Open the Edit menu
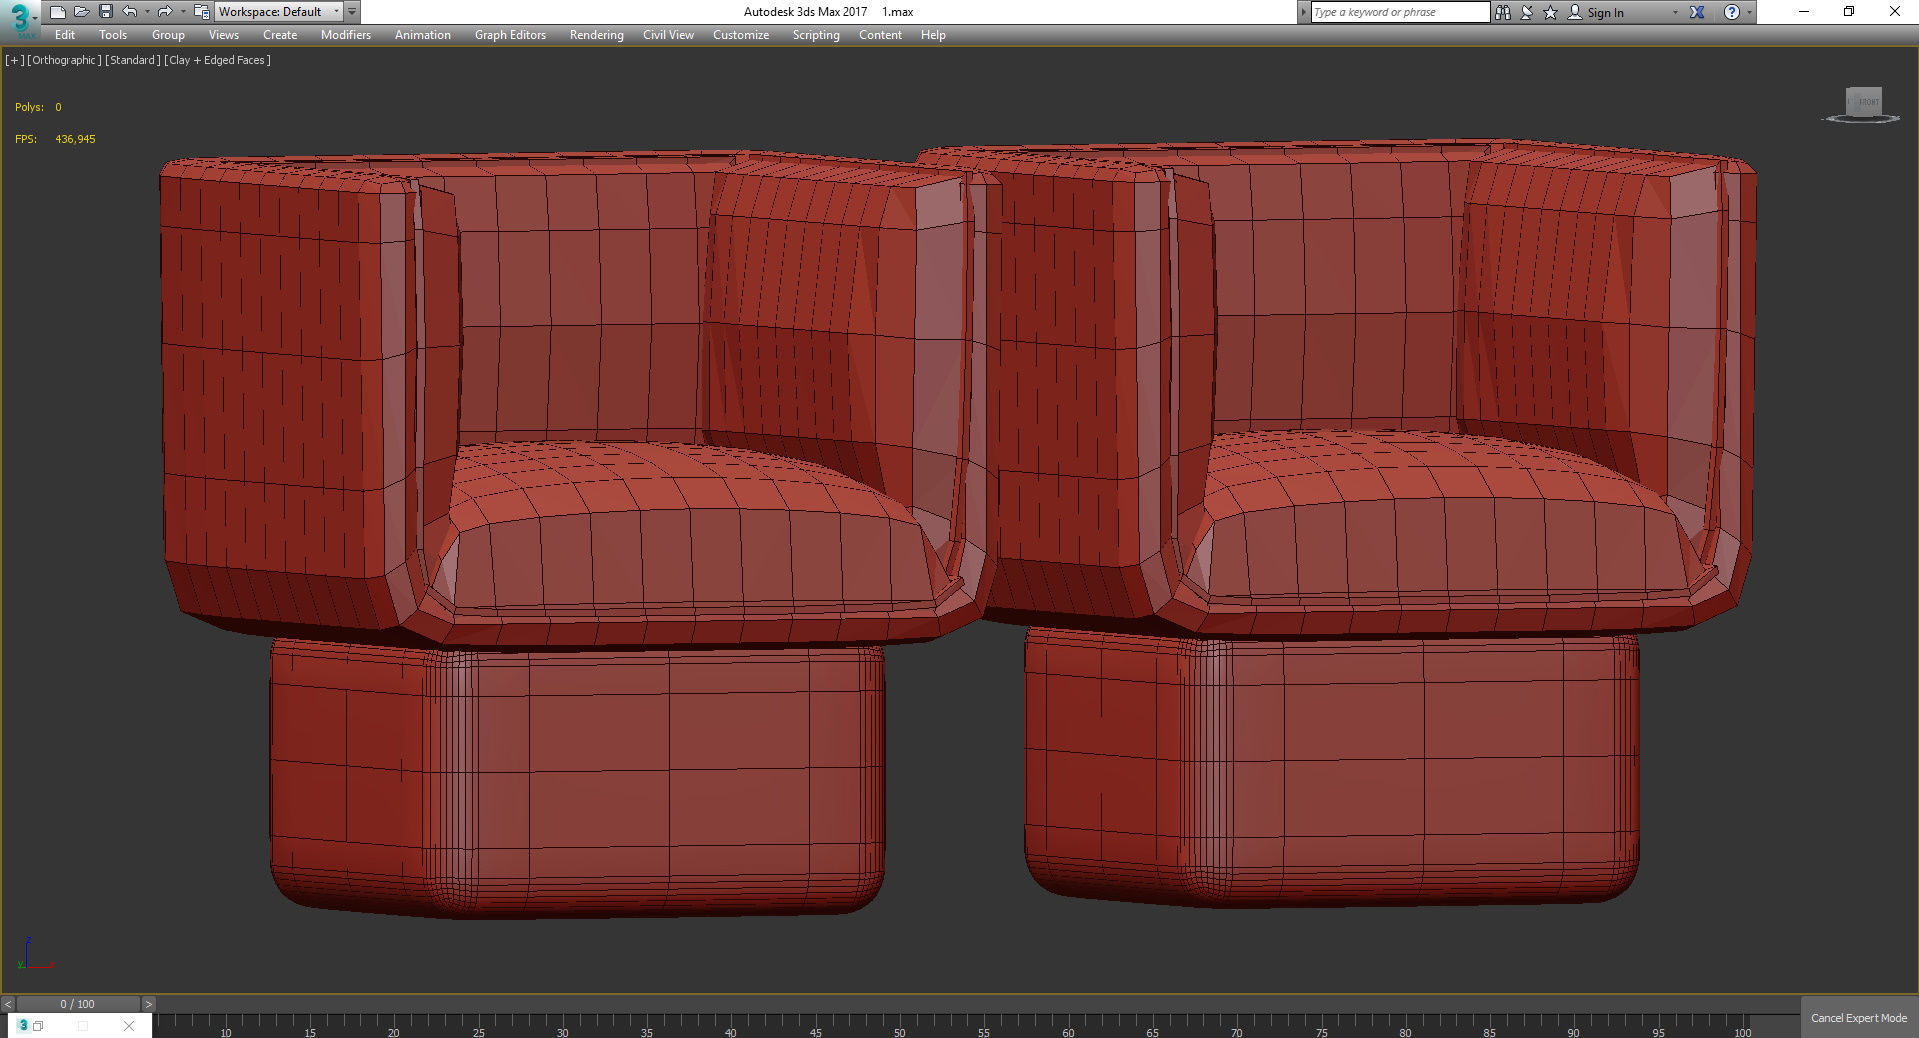The height and width of the screenshot is (1038, 1919). tap(65, 35)
